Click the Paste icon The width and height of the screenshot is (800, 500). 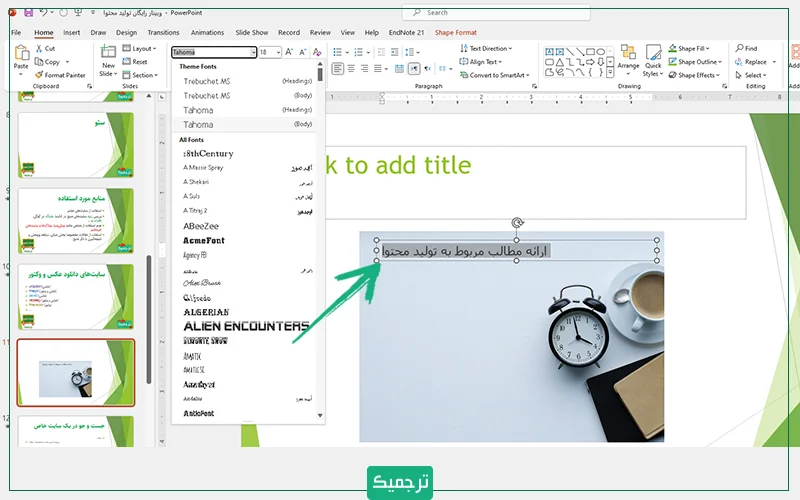(21, 53)
